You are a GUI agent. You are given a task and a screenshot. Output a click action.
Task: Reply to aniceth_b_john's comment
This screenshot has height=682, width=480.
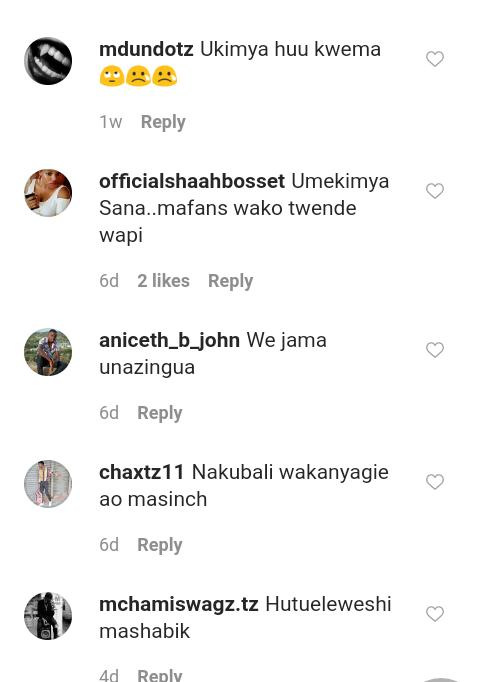click(x=160, y=413)
